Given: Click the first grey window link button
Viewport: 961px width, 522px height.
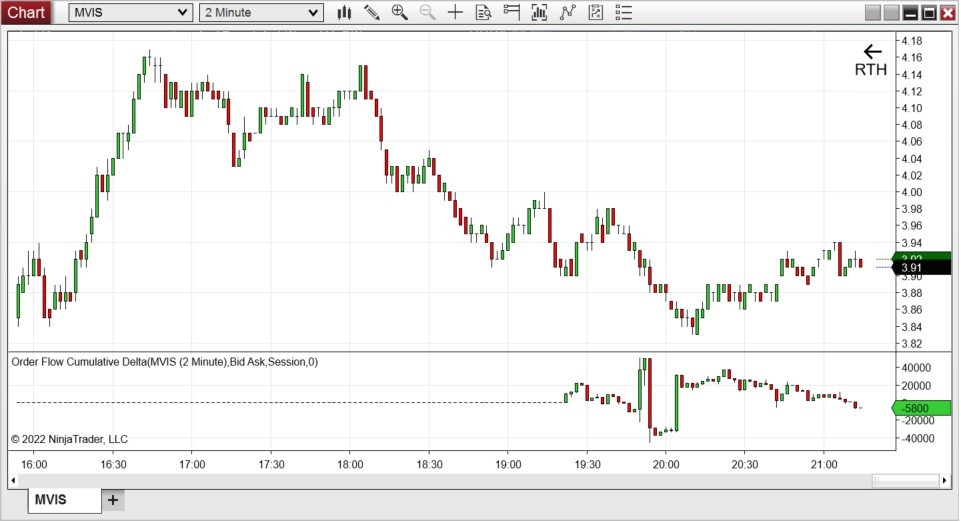Looking at the screenshot, I should (x=872, y=12).
